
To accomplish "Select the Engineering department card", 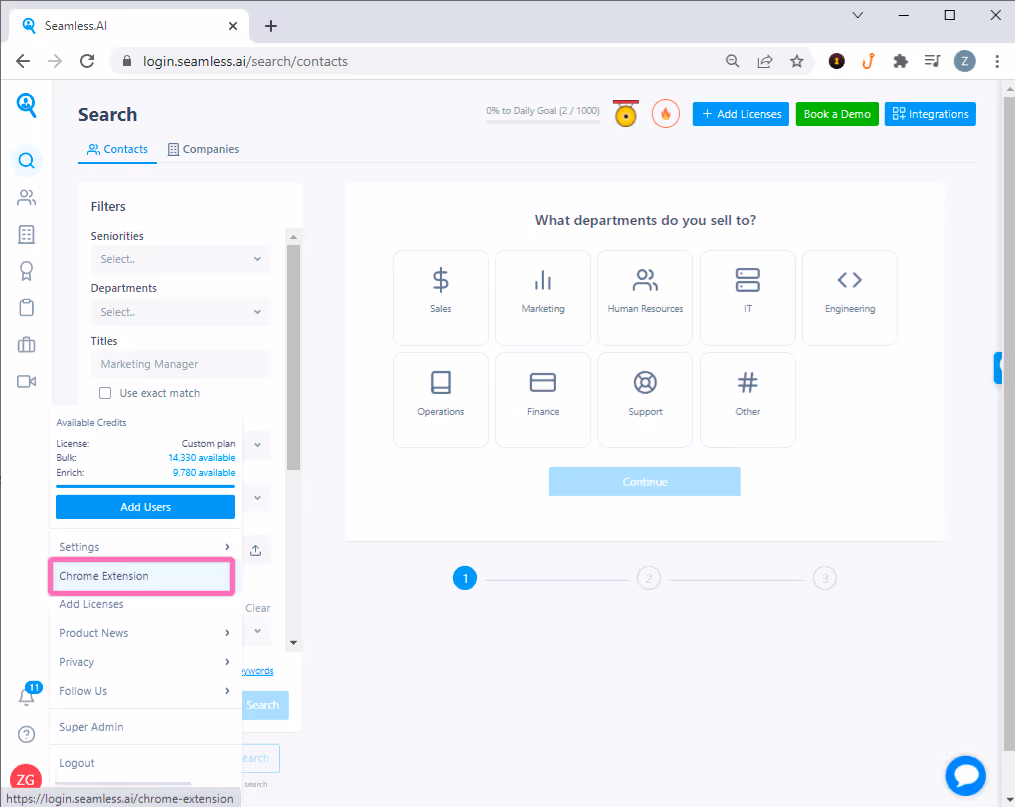I will coord(849,298).
